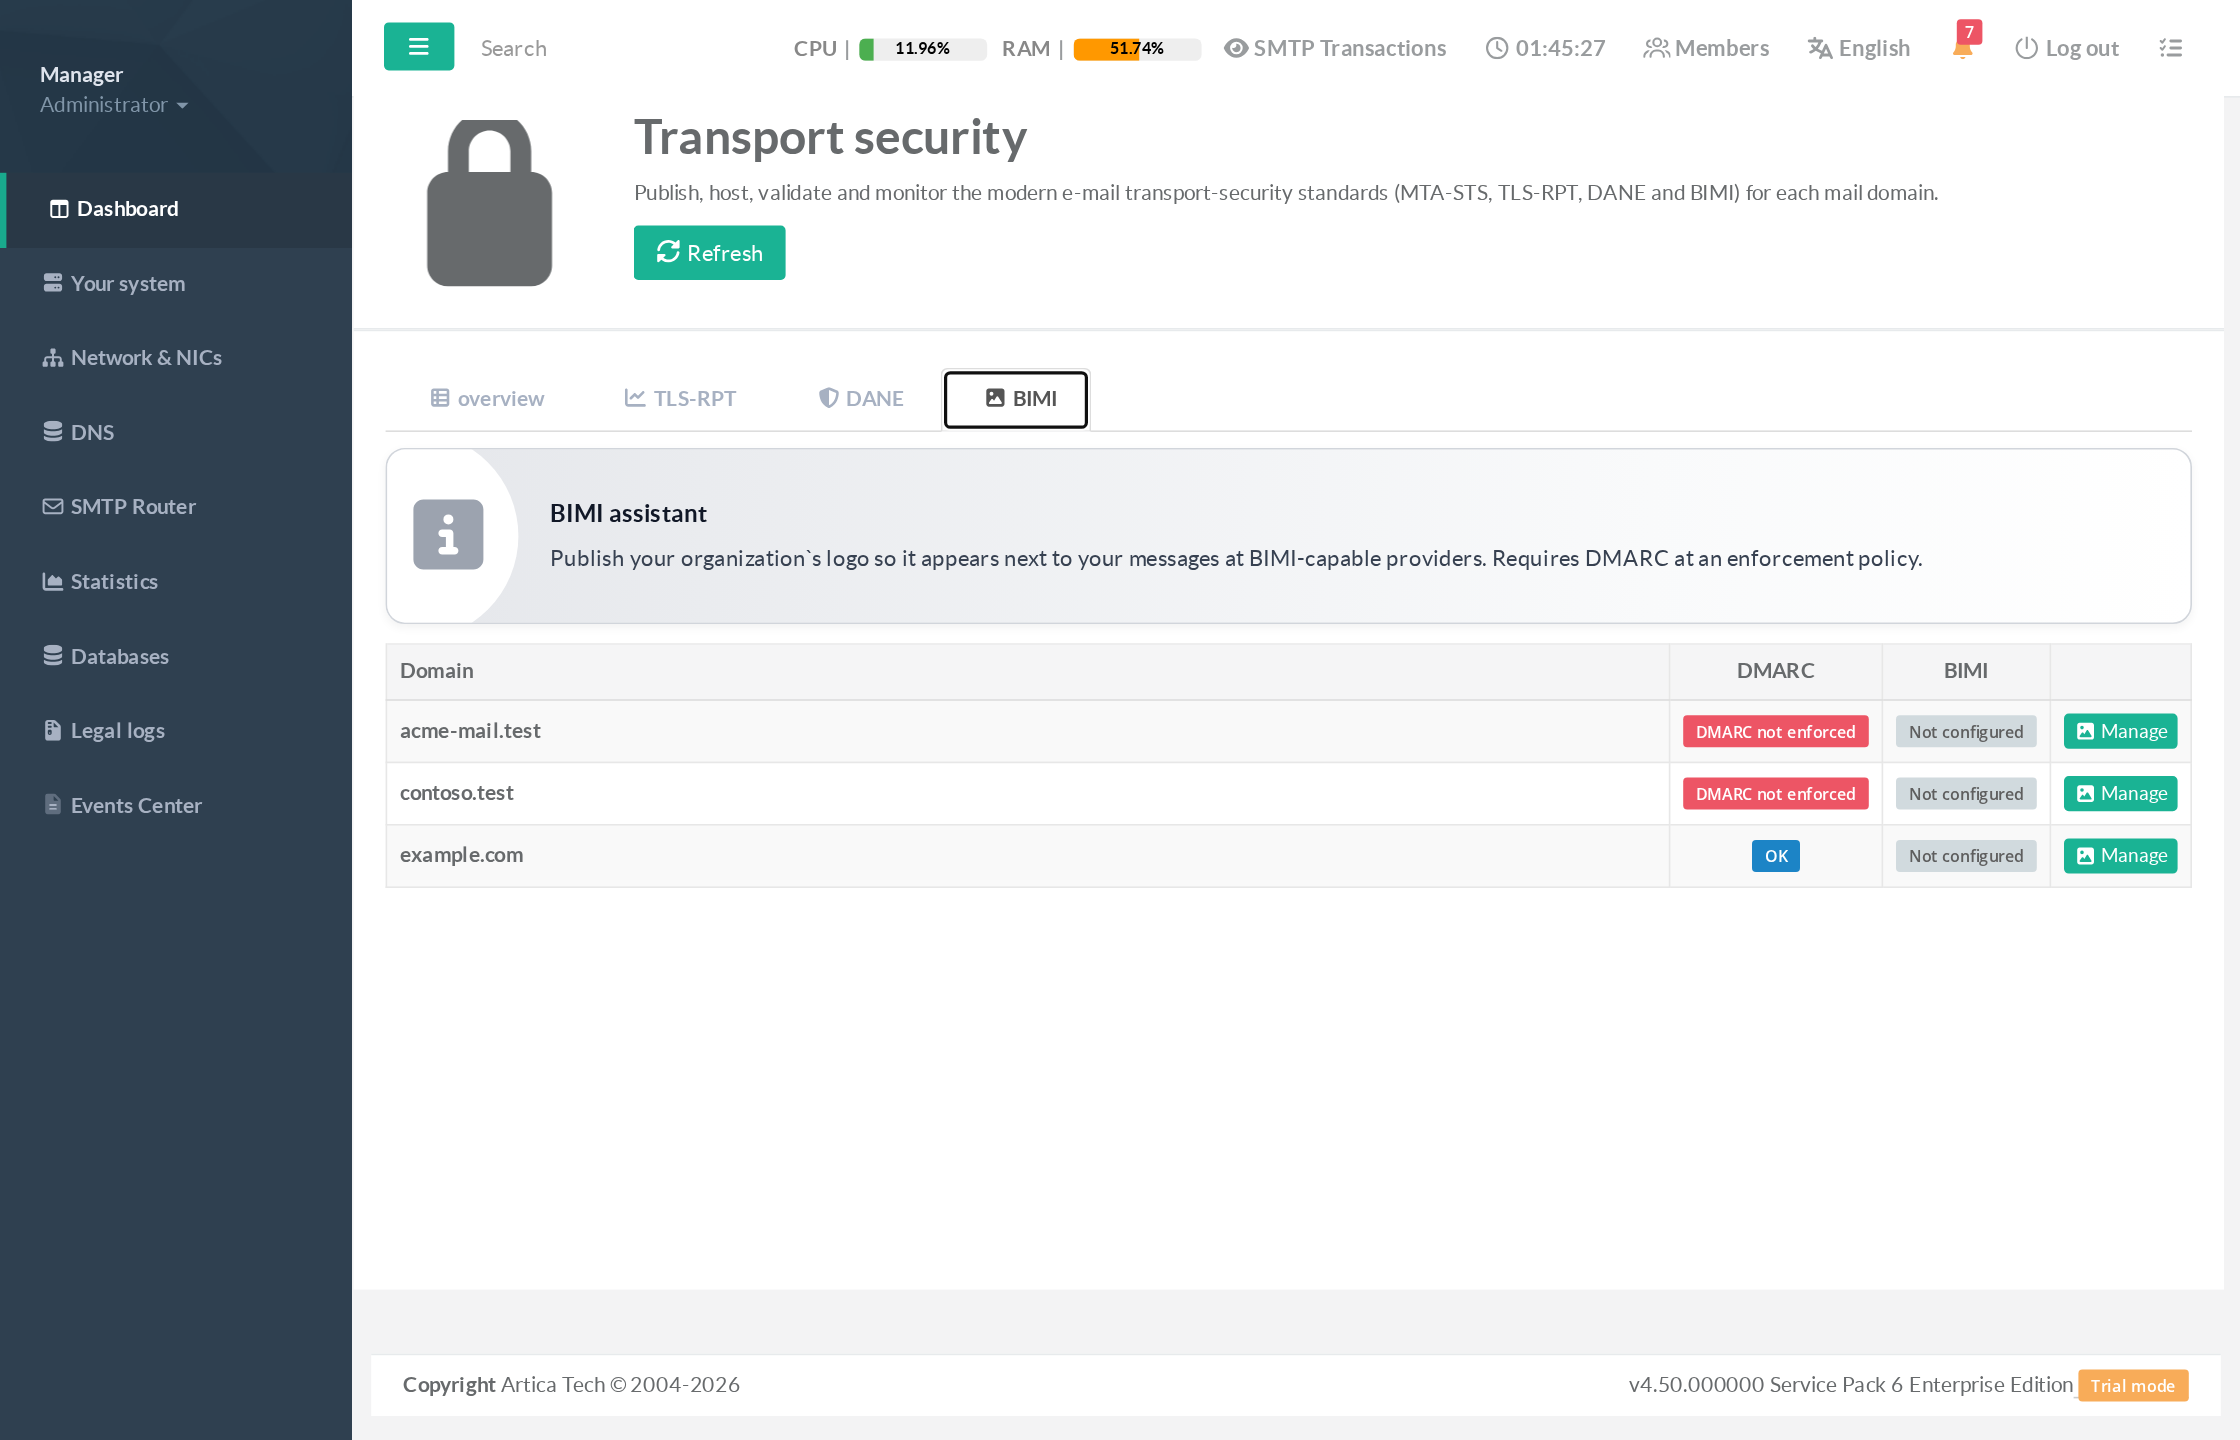Click the Search input field

point(620,48)
